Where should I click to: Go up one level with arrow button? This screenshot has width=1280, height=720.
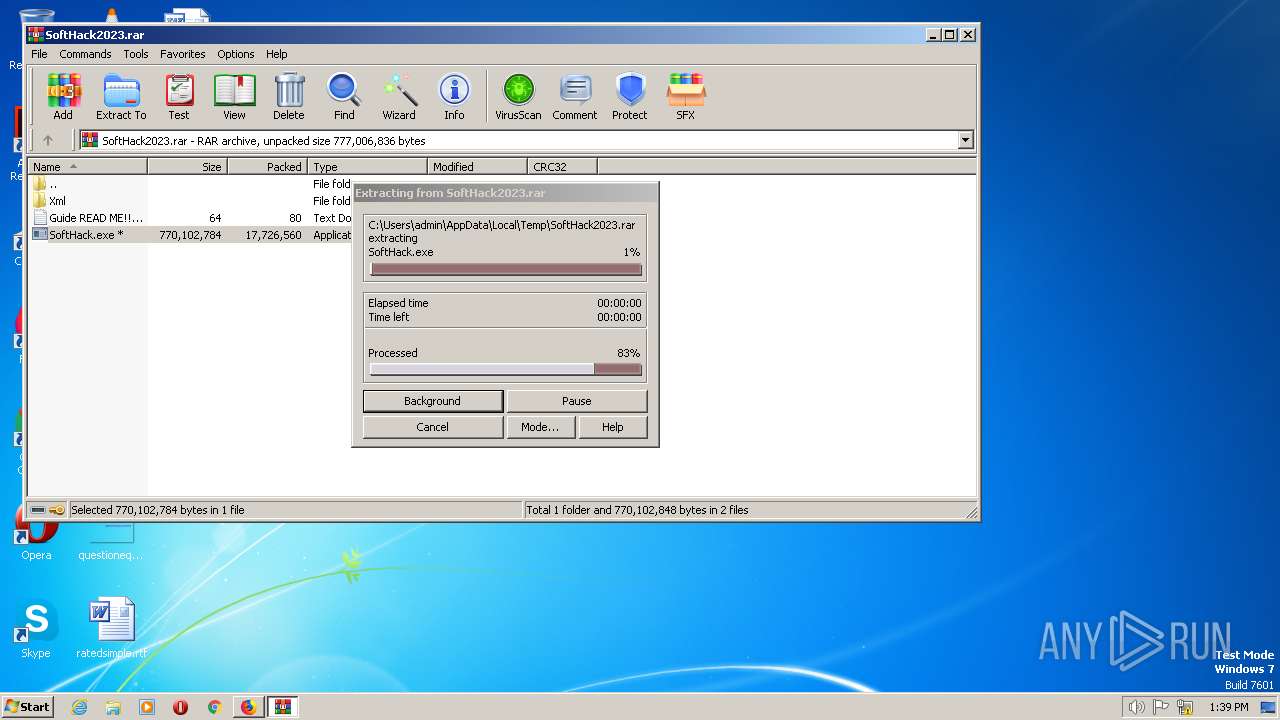pyautogui.click(x=47, y=141)
